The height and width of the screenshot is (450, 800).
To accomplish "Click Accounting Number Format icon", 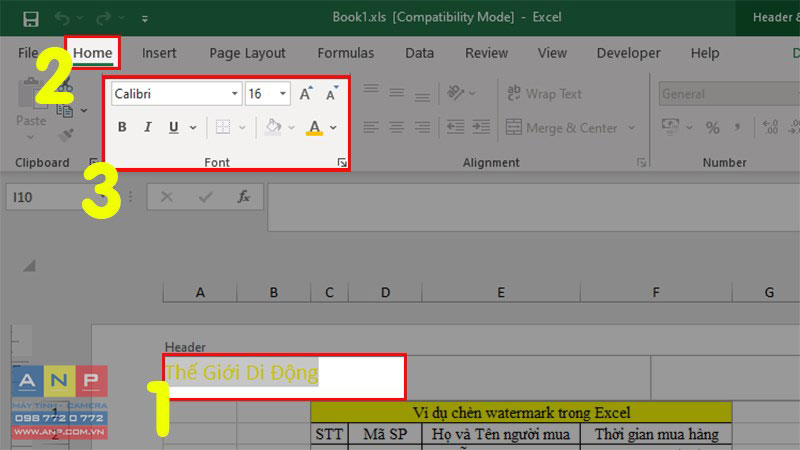I will point(670,126).
